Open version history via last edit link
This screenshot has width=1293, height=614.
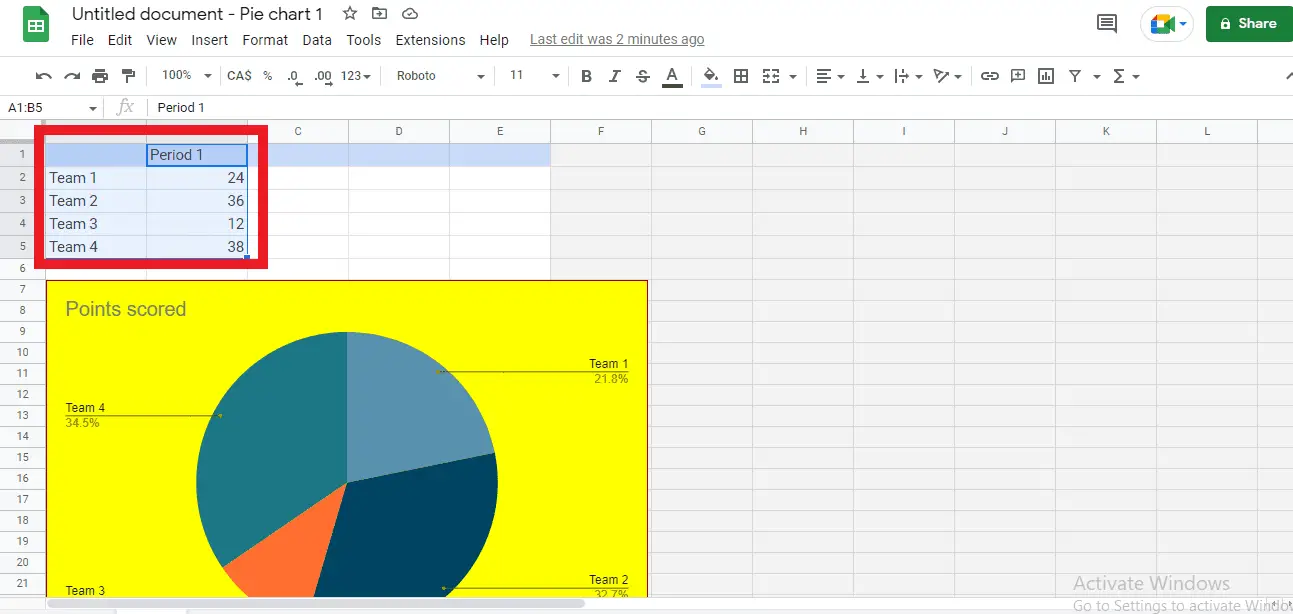(x=617, y=39)
